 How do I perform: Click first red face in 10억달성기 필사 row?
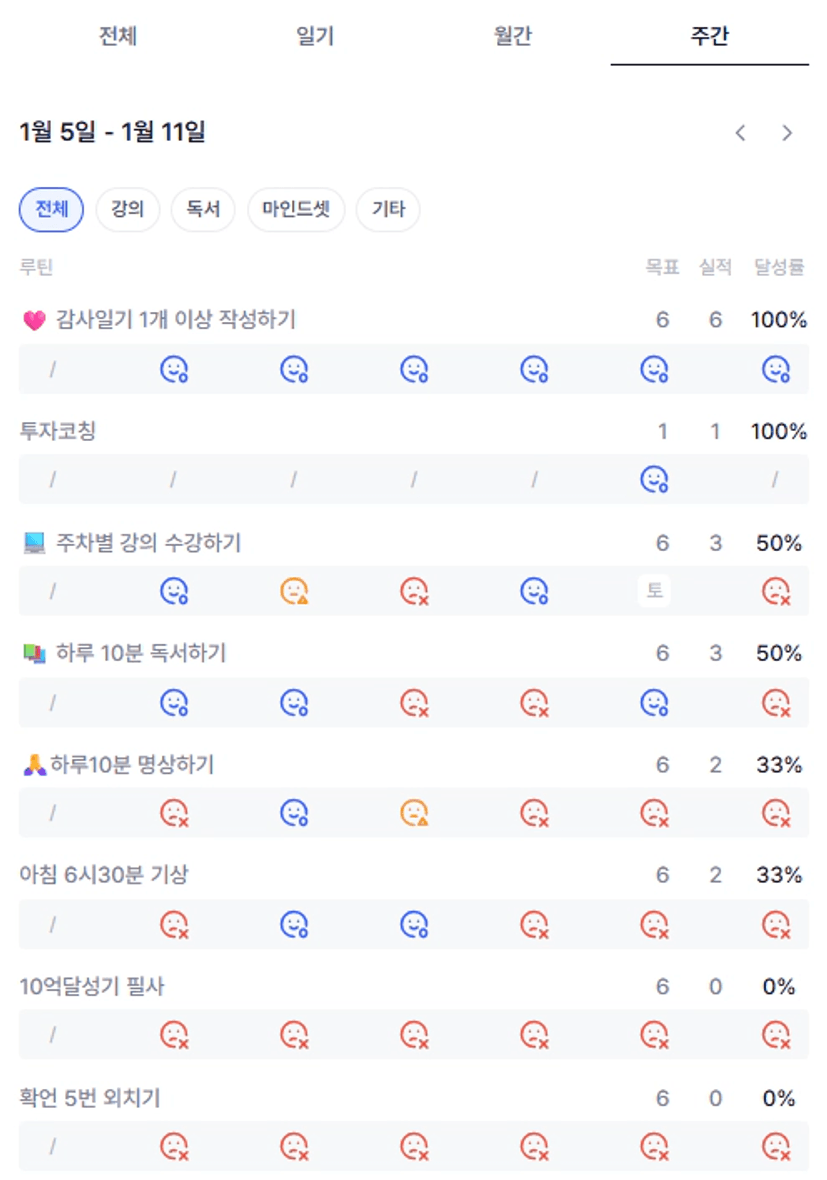[x=175, y=1034]
